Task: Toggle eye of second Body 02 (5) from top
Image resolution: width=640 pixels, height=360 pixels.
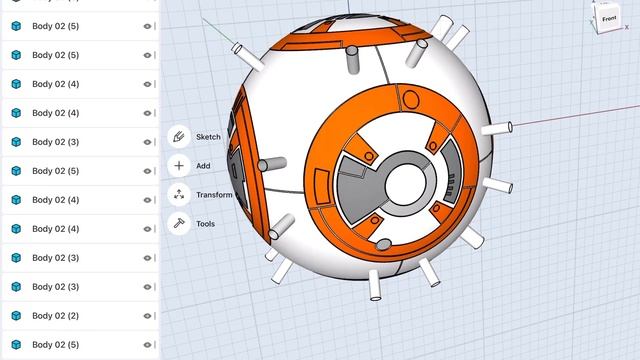Action: (x=147, y=55)
